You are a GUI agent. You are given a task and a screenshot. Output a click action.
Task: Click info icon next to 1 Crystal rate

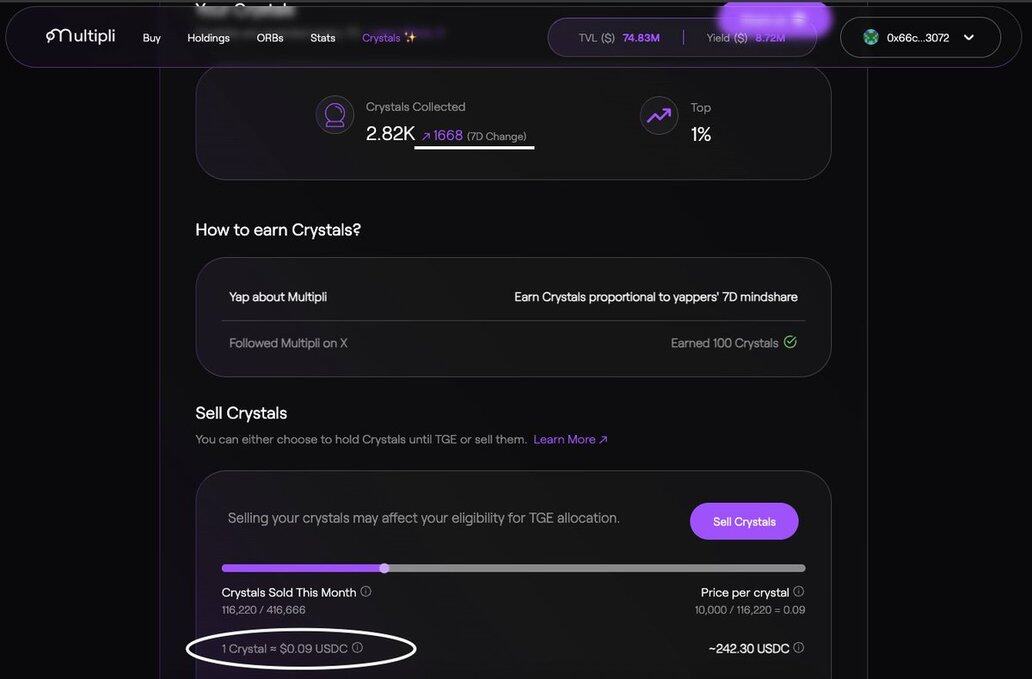[x=358, y=648]
